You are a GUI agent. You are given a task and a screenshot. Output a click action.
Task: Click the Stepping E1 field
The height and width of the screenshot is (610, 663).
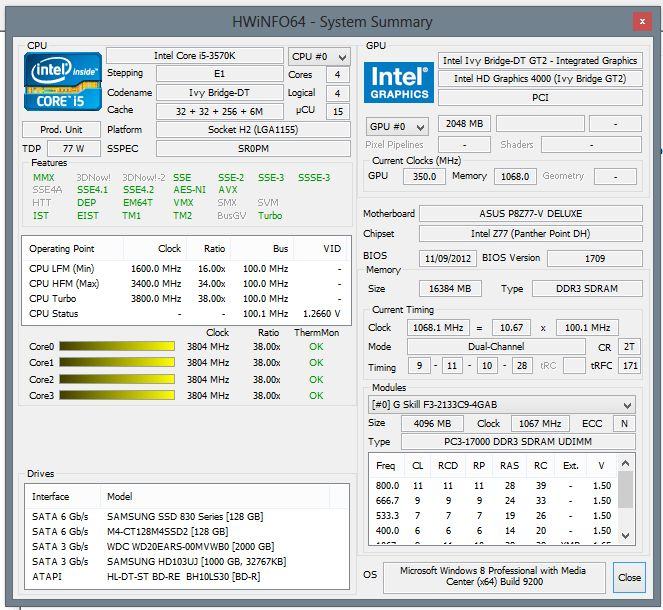[219, 74]
